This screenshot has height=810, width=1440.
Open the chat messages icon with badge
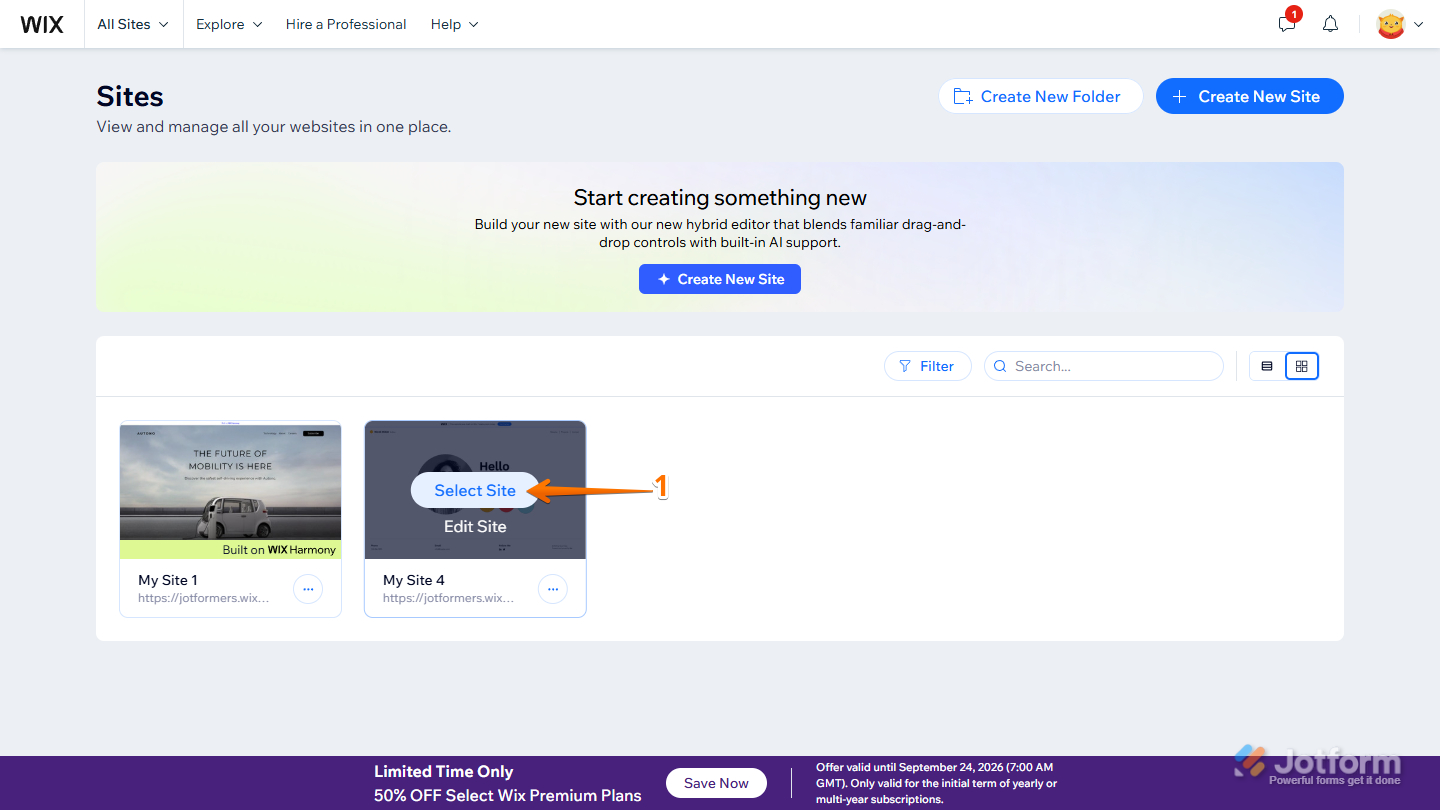1288,23
